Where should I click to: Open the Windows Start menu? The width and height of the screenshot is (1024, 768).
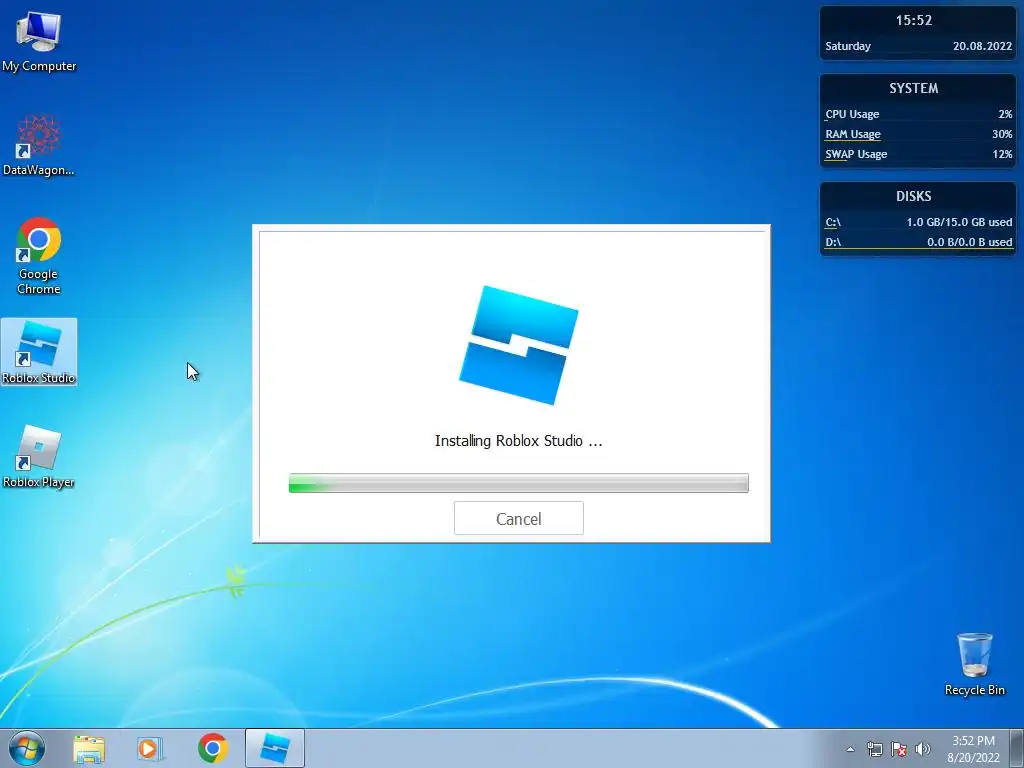pyautogui.click(x=27, y=748)
